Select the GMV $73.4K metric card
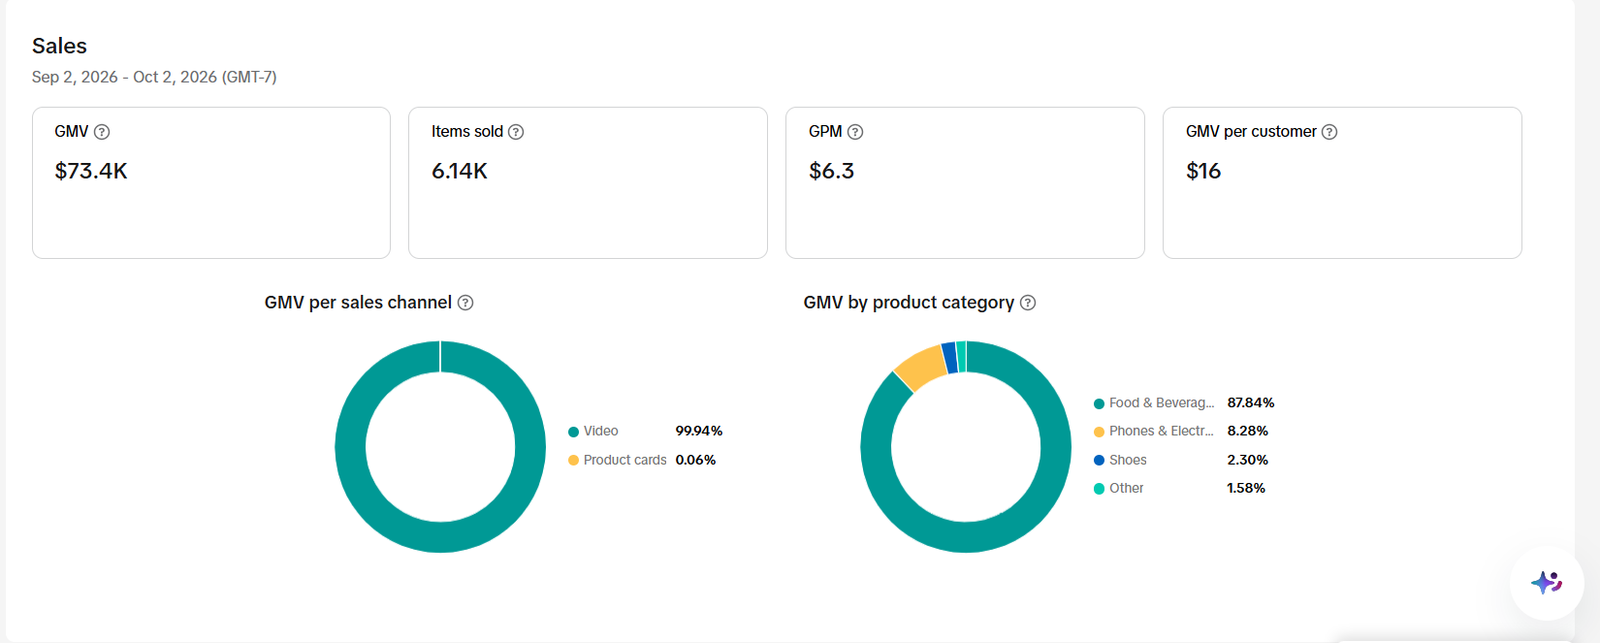This screenshot has width=1600, height=643. [x=211, y=183]
